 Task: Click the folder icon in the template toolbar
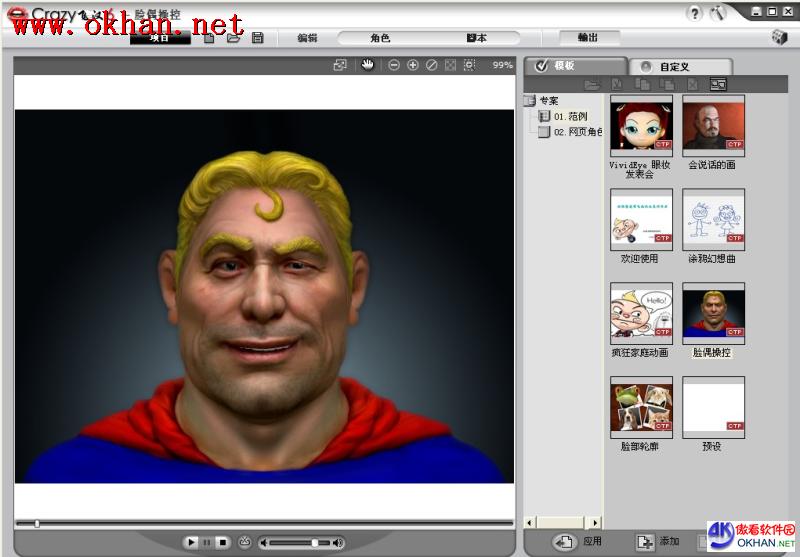(x=592, y=85)
